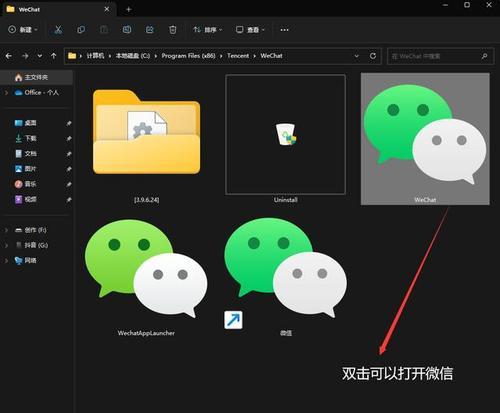Image resolution: width=500 pixels, height=413 pixels.
Task: Click the Rename icon in toolbar
Action: (127, 30)
